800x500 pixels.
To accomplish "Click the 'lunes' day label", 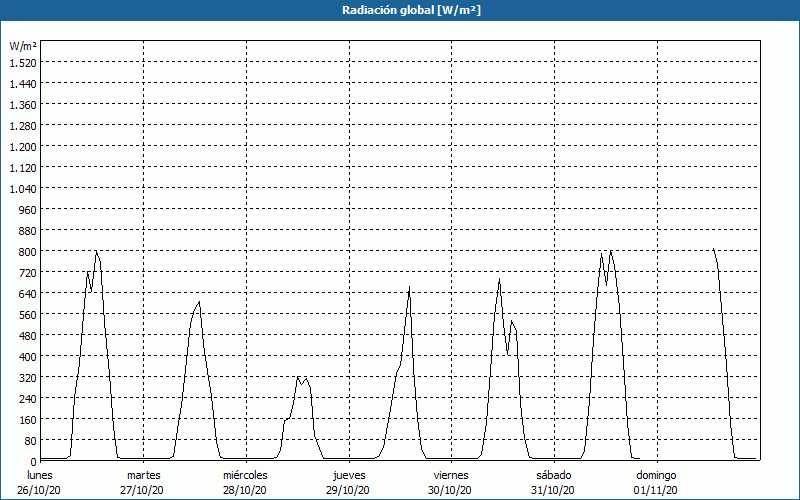I will point(40,475).
